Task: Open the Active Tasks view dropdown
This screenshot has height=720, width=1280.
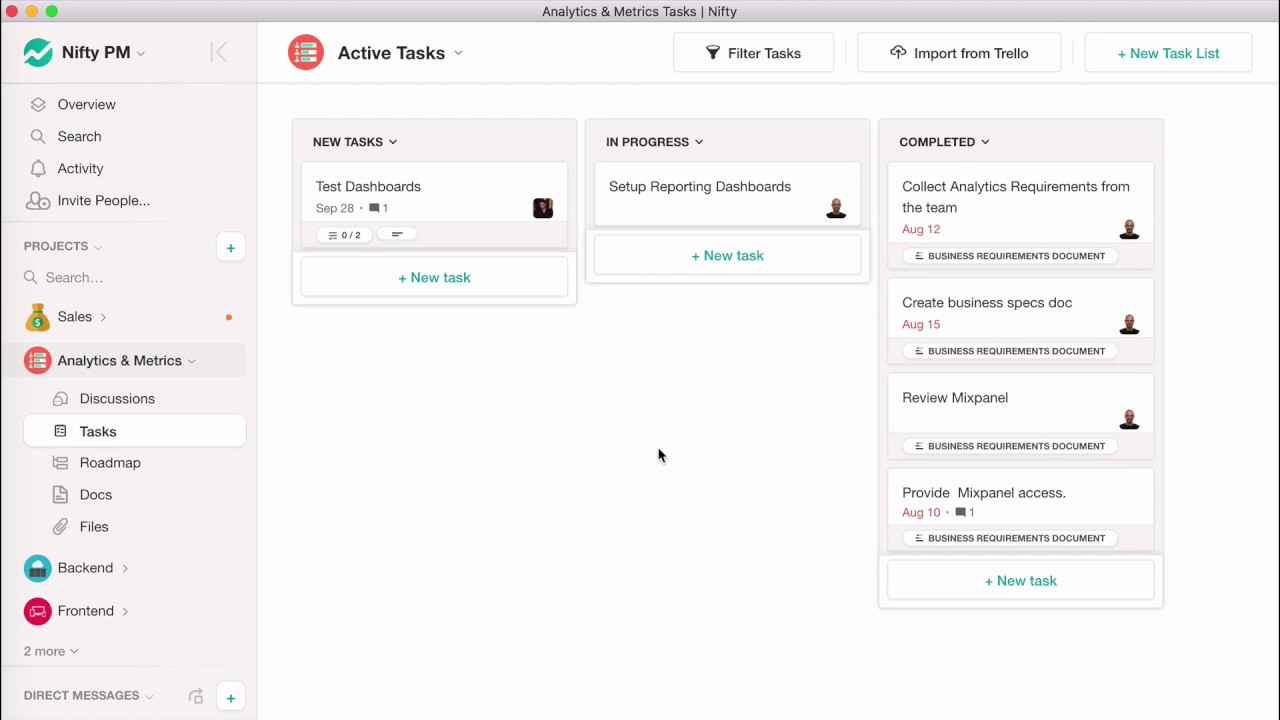Action: tap(458, 53)
